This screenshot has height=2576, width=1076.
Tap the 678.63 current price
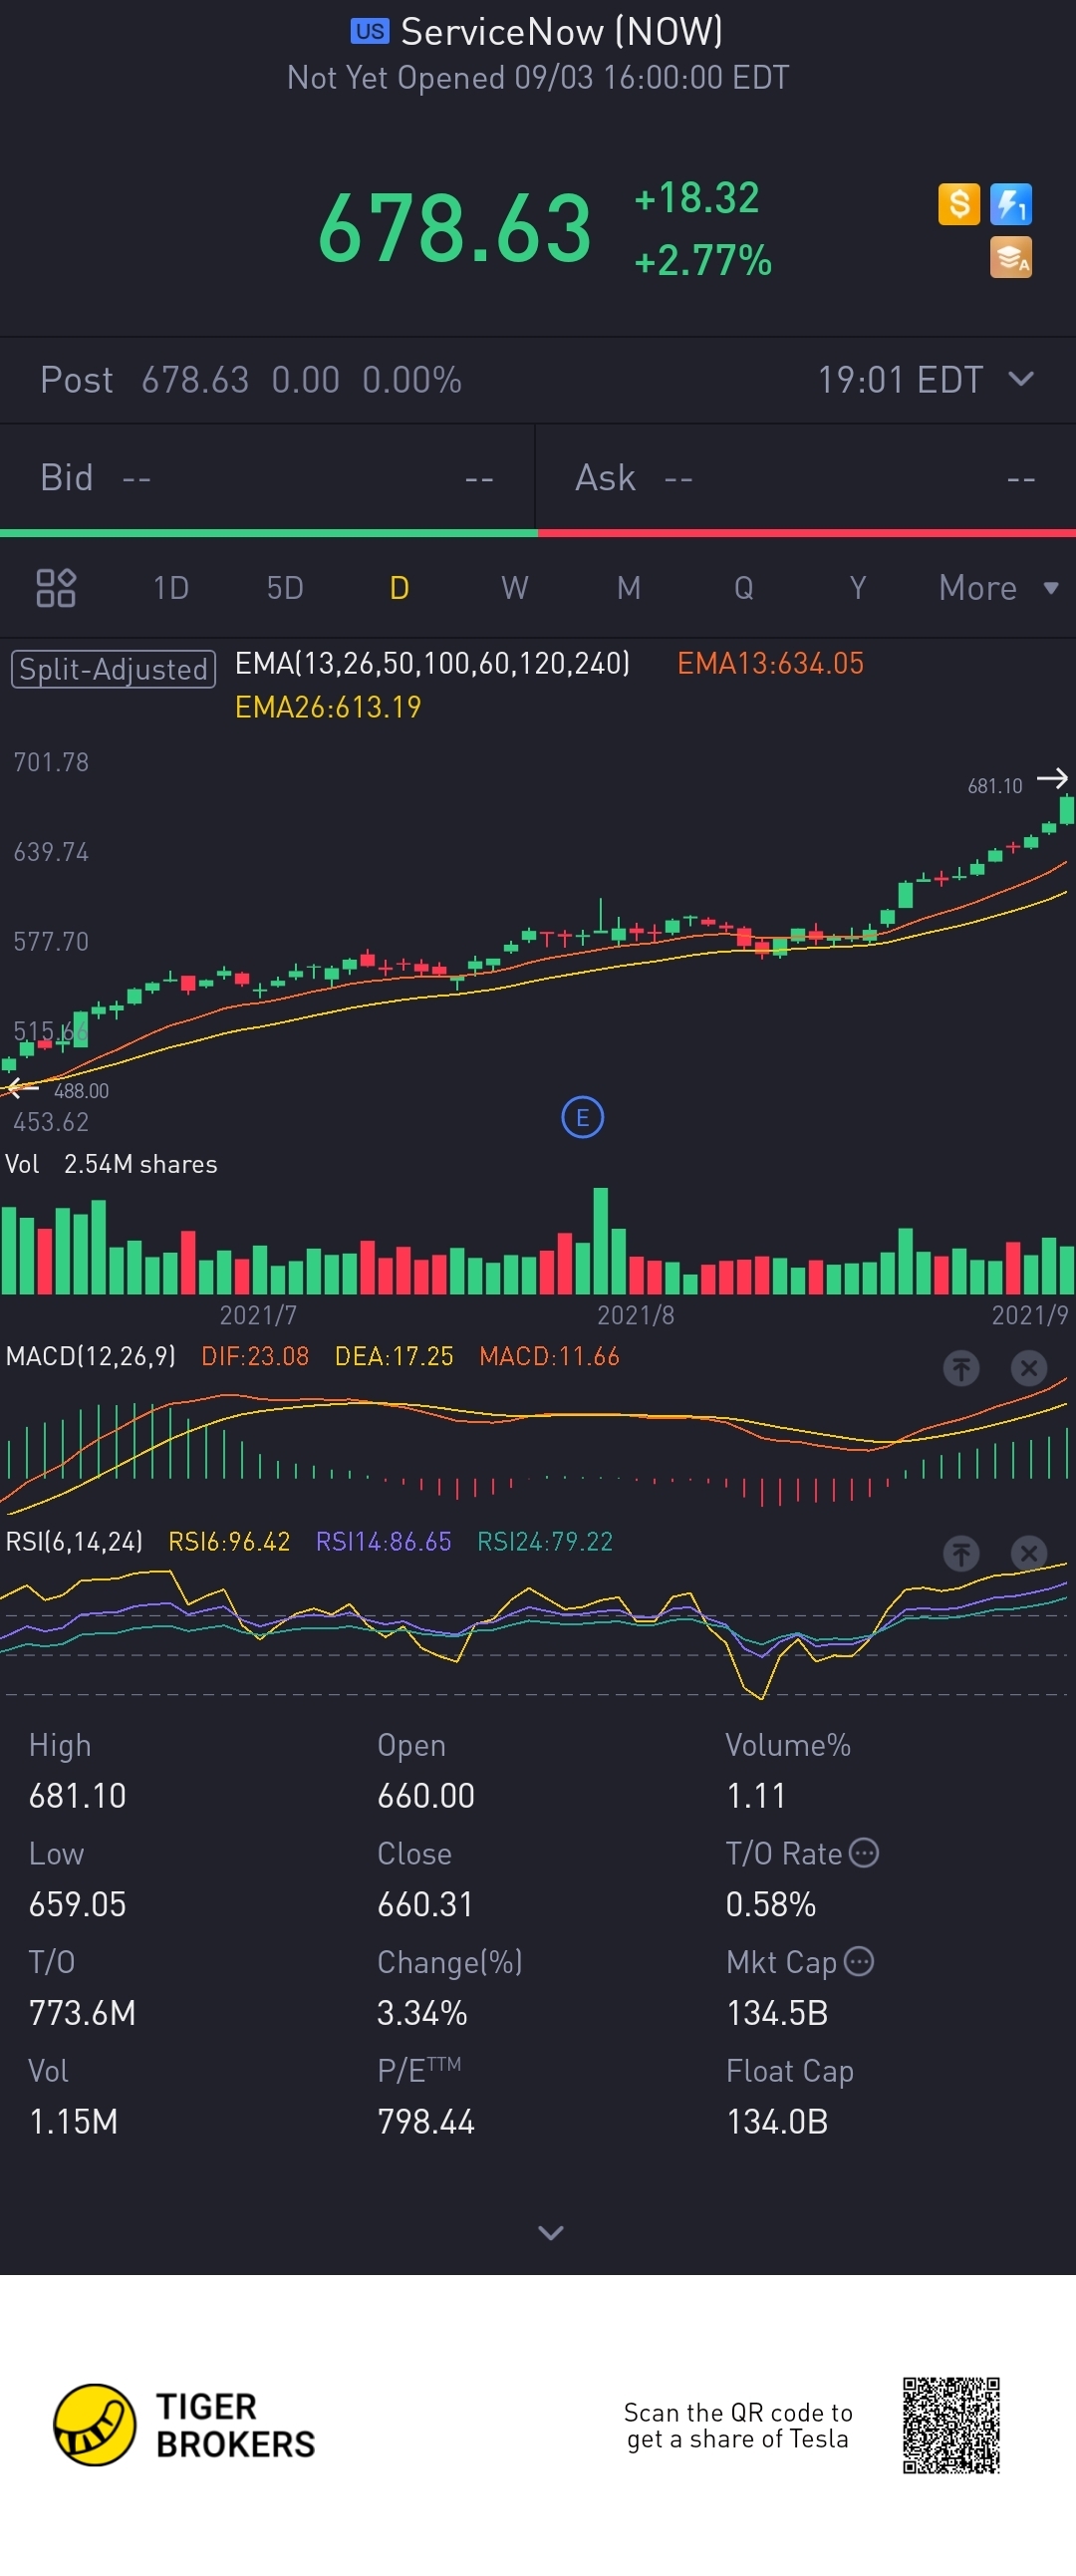tap(455, 228)
